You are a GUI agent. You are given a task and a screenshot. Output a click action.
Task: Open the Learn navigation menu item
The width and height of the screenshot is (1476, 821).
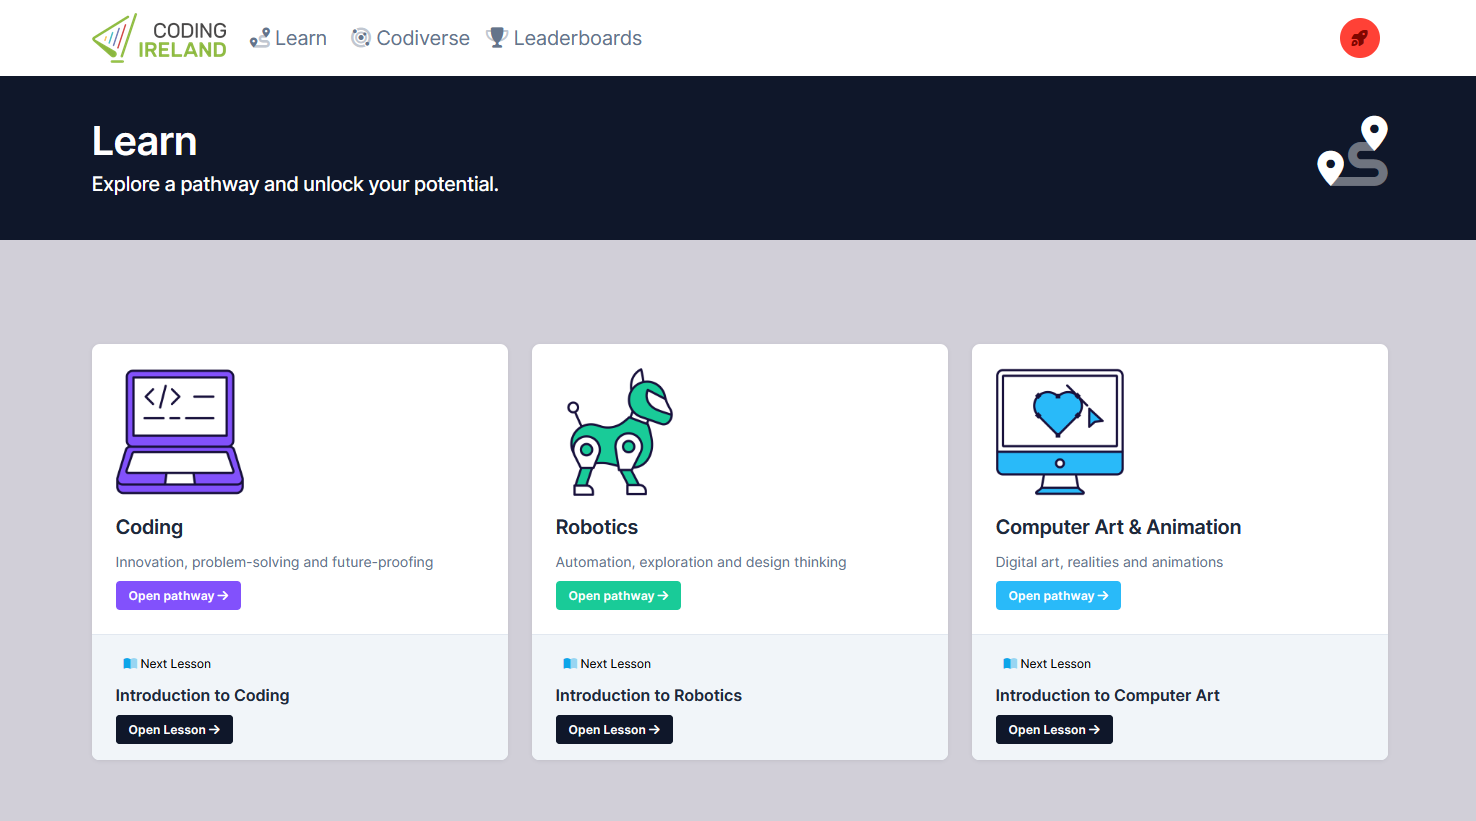(x=300, y=38)
